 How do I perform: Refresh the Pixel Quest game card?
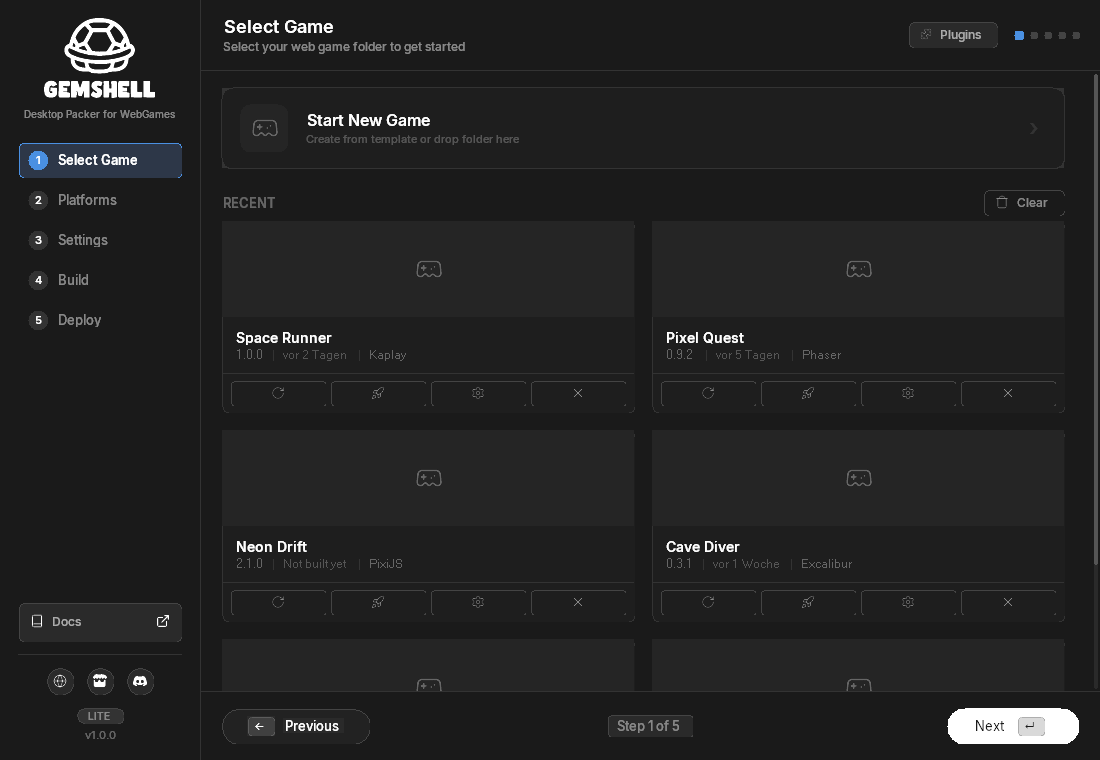point(709,393)
